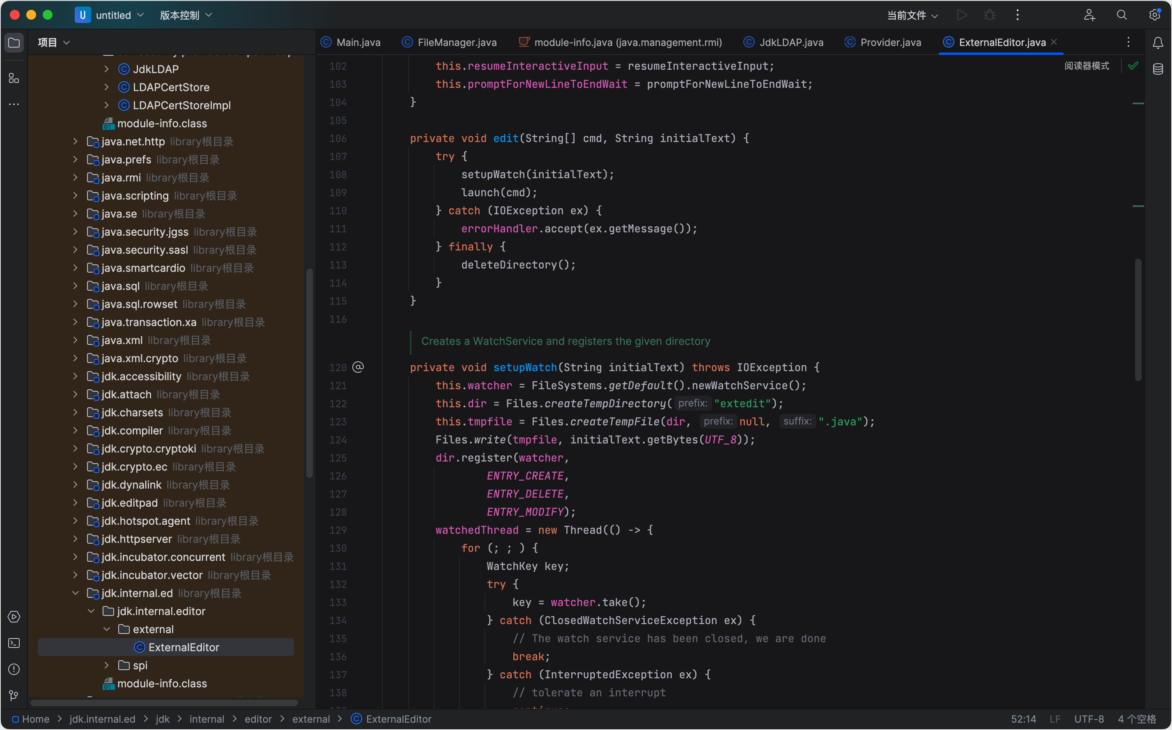
Task: Expand the java.net.http library node
Action: [x=75, y=141]
